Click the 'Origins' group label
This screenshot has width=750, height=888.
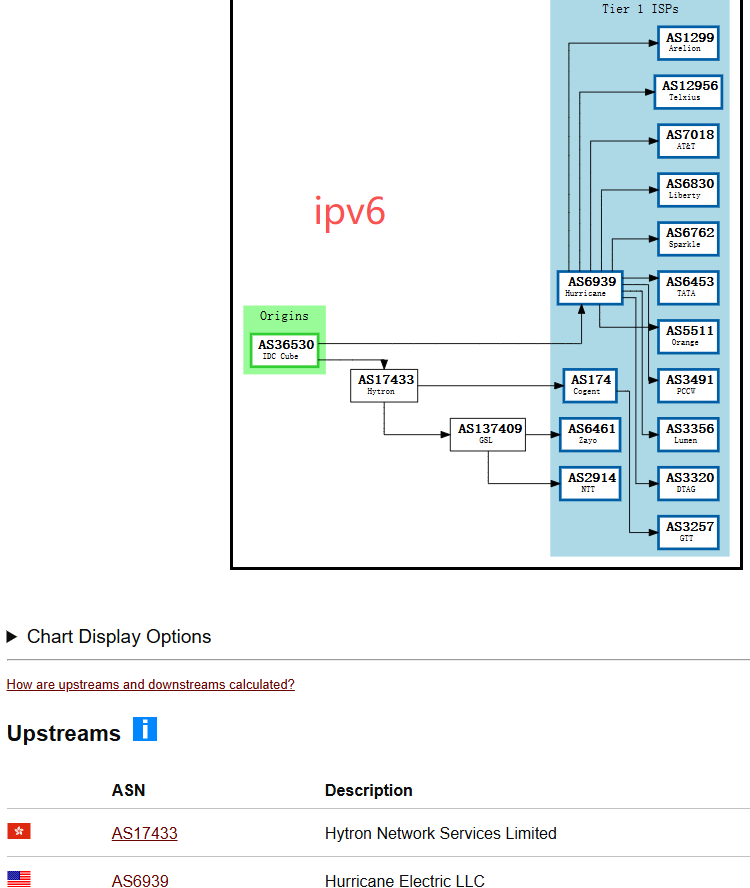click(284, 316)
